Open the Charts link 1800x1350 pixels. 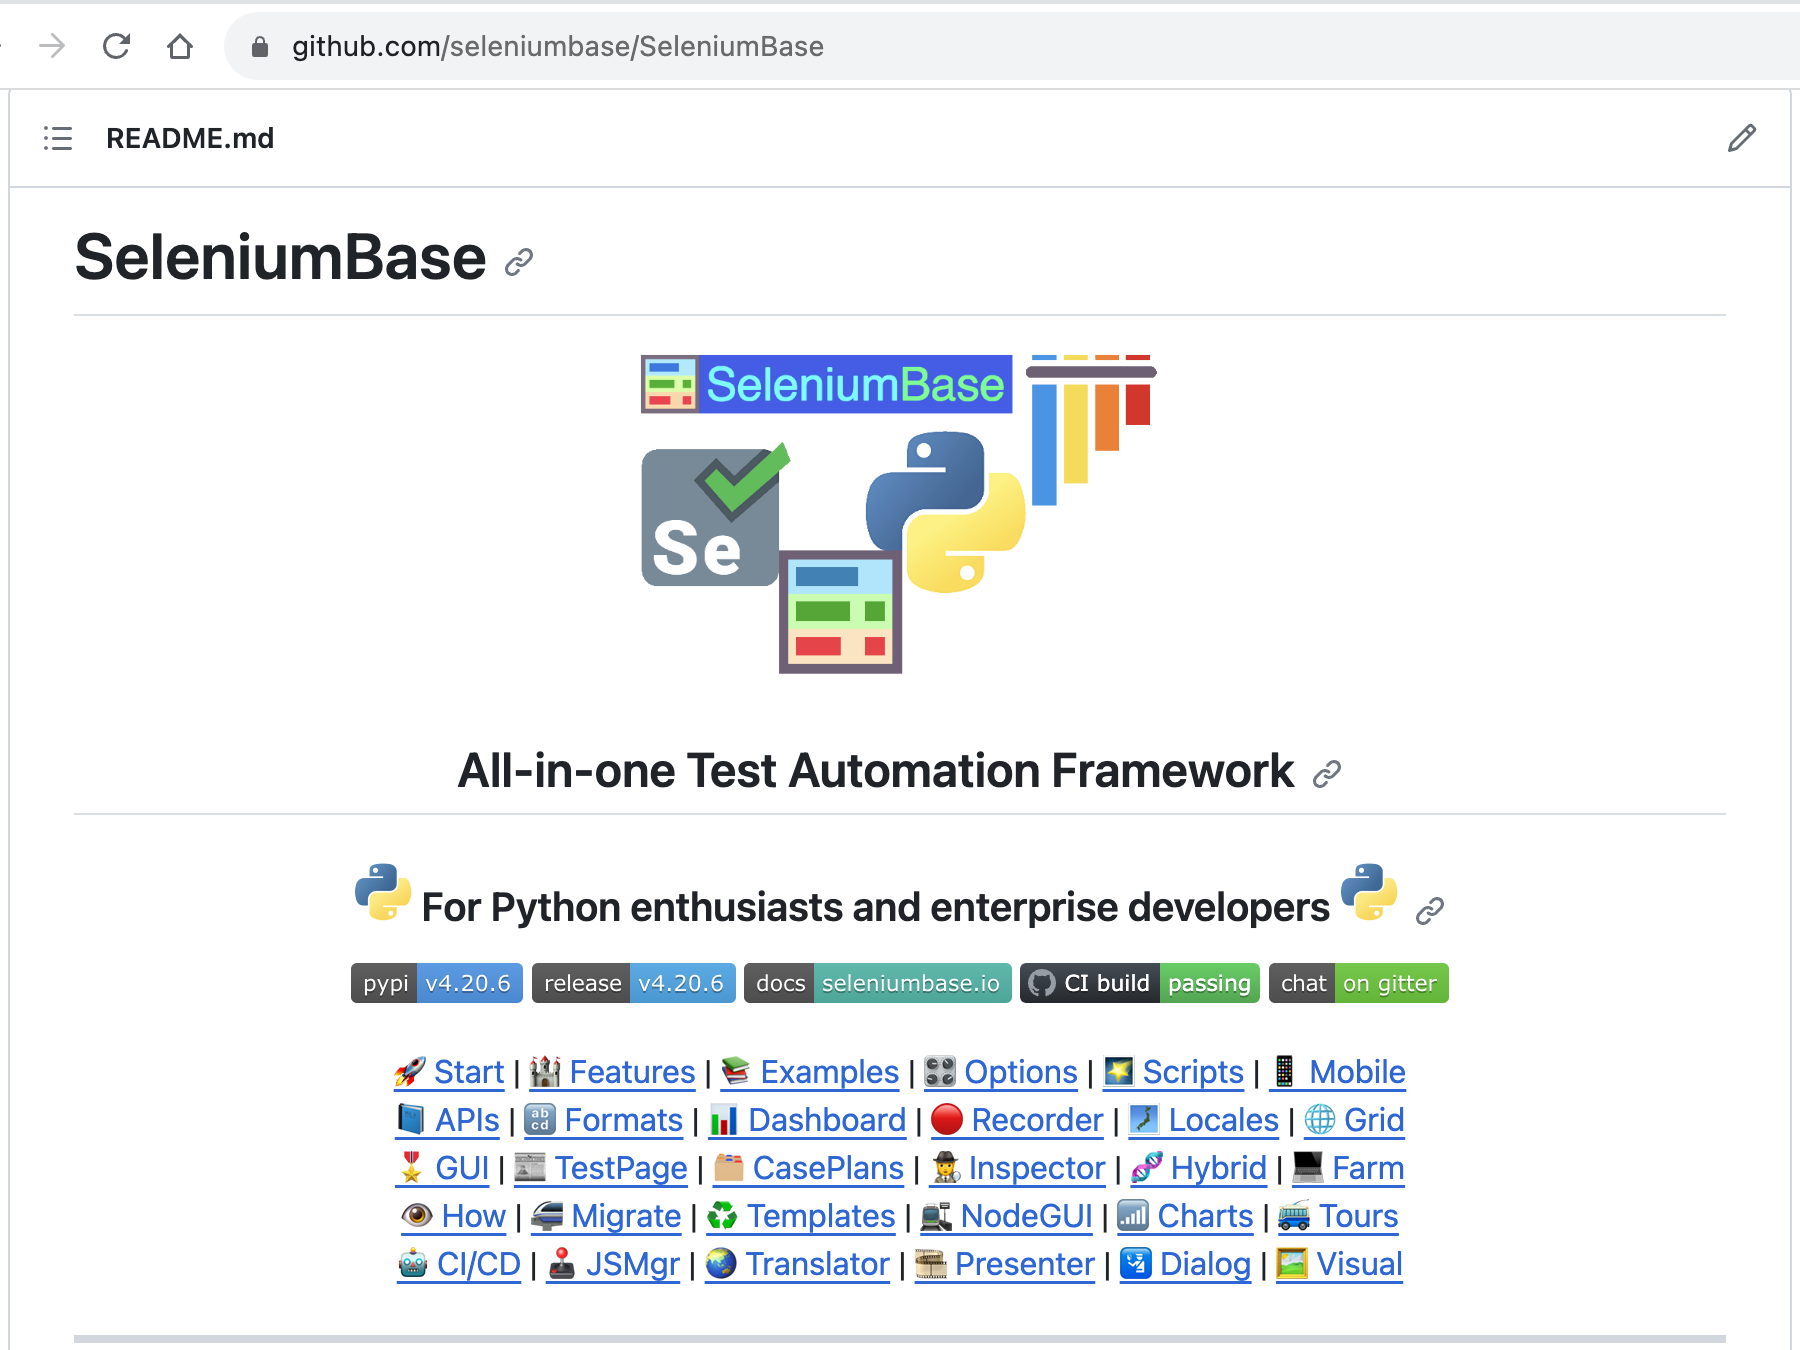(x=1185, y=1216)
